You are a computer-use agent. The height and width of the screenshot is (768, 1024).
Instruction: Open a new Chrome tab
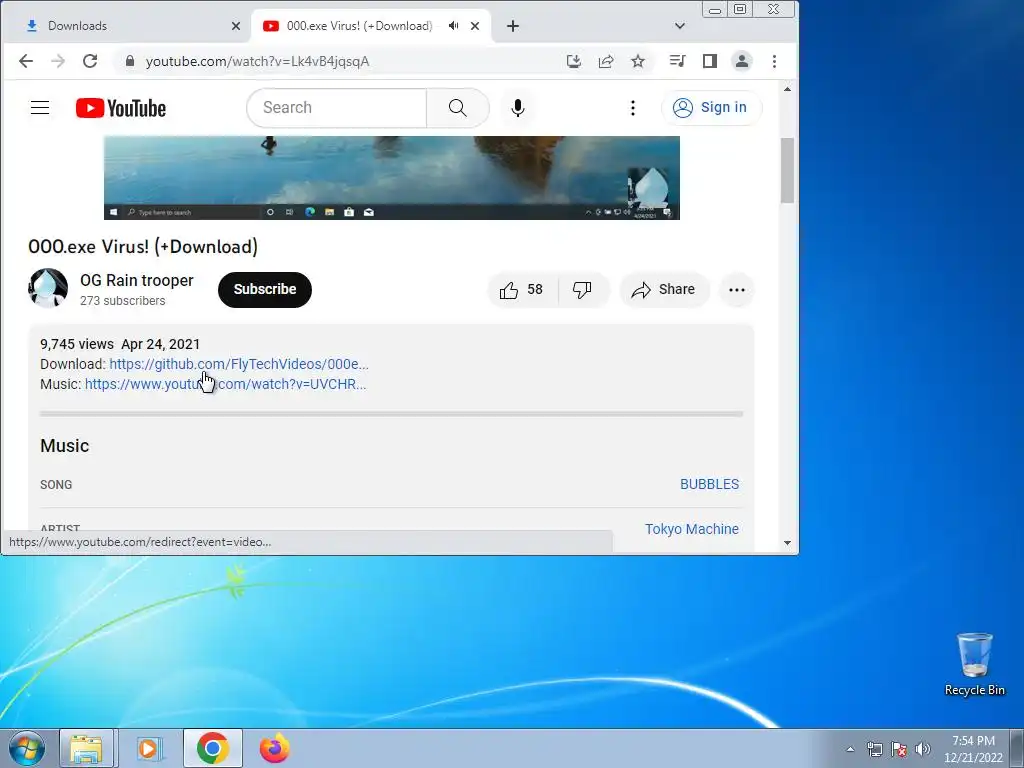pyautogui.click(x=513, y=26)
